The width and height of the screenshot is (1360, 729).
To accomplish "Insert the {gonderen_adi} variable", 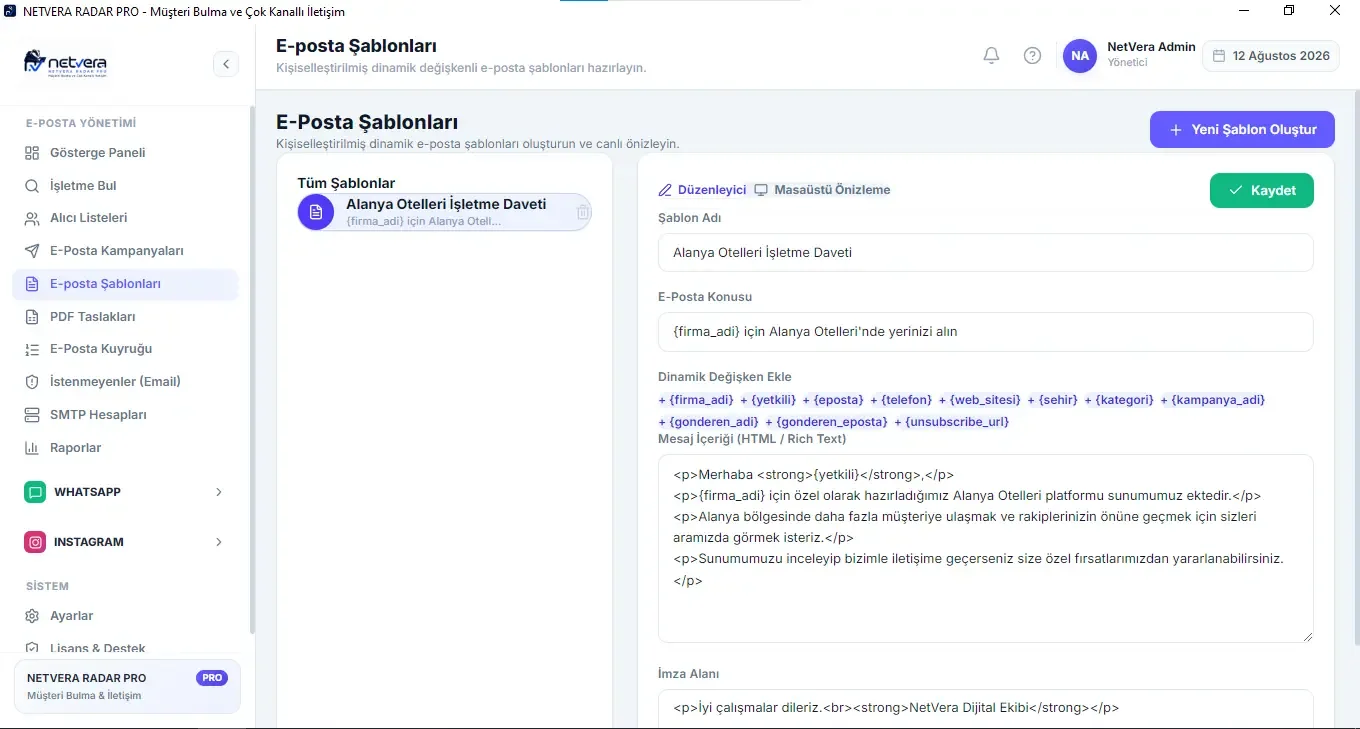I will 709,422.
